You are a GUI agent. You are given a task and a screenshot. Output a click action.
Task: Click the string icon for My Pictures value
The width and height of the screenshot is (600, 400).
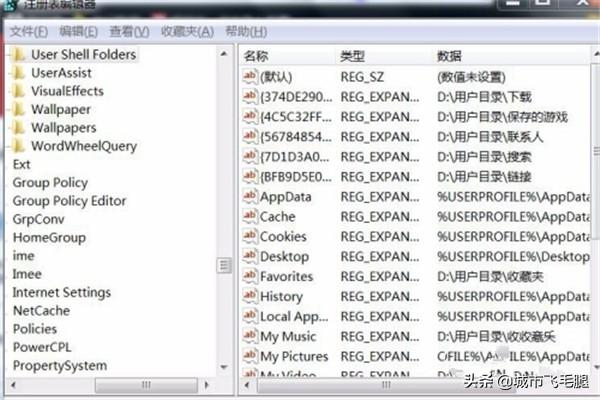point(249,356)
